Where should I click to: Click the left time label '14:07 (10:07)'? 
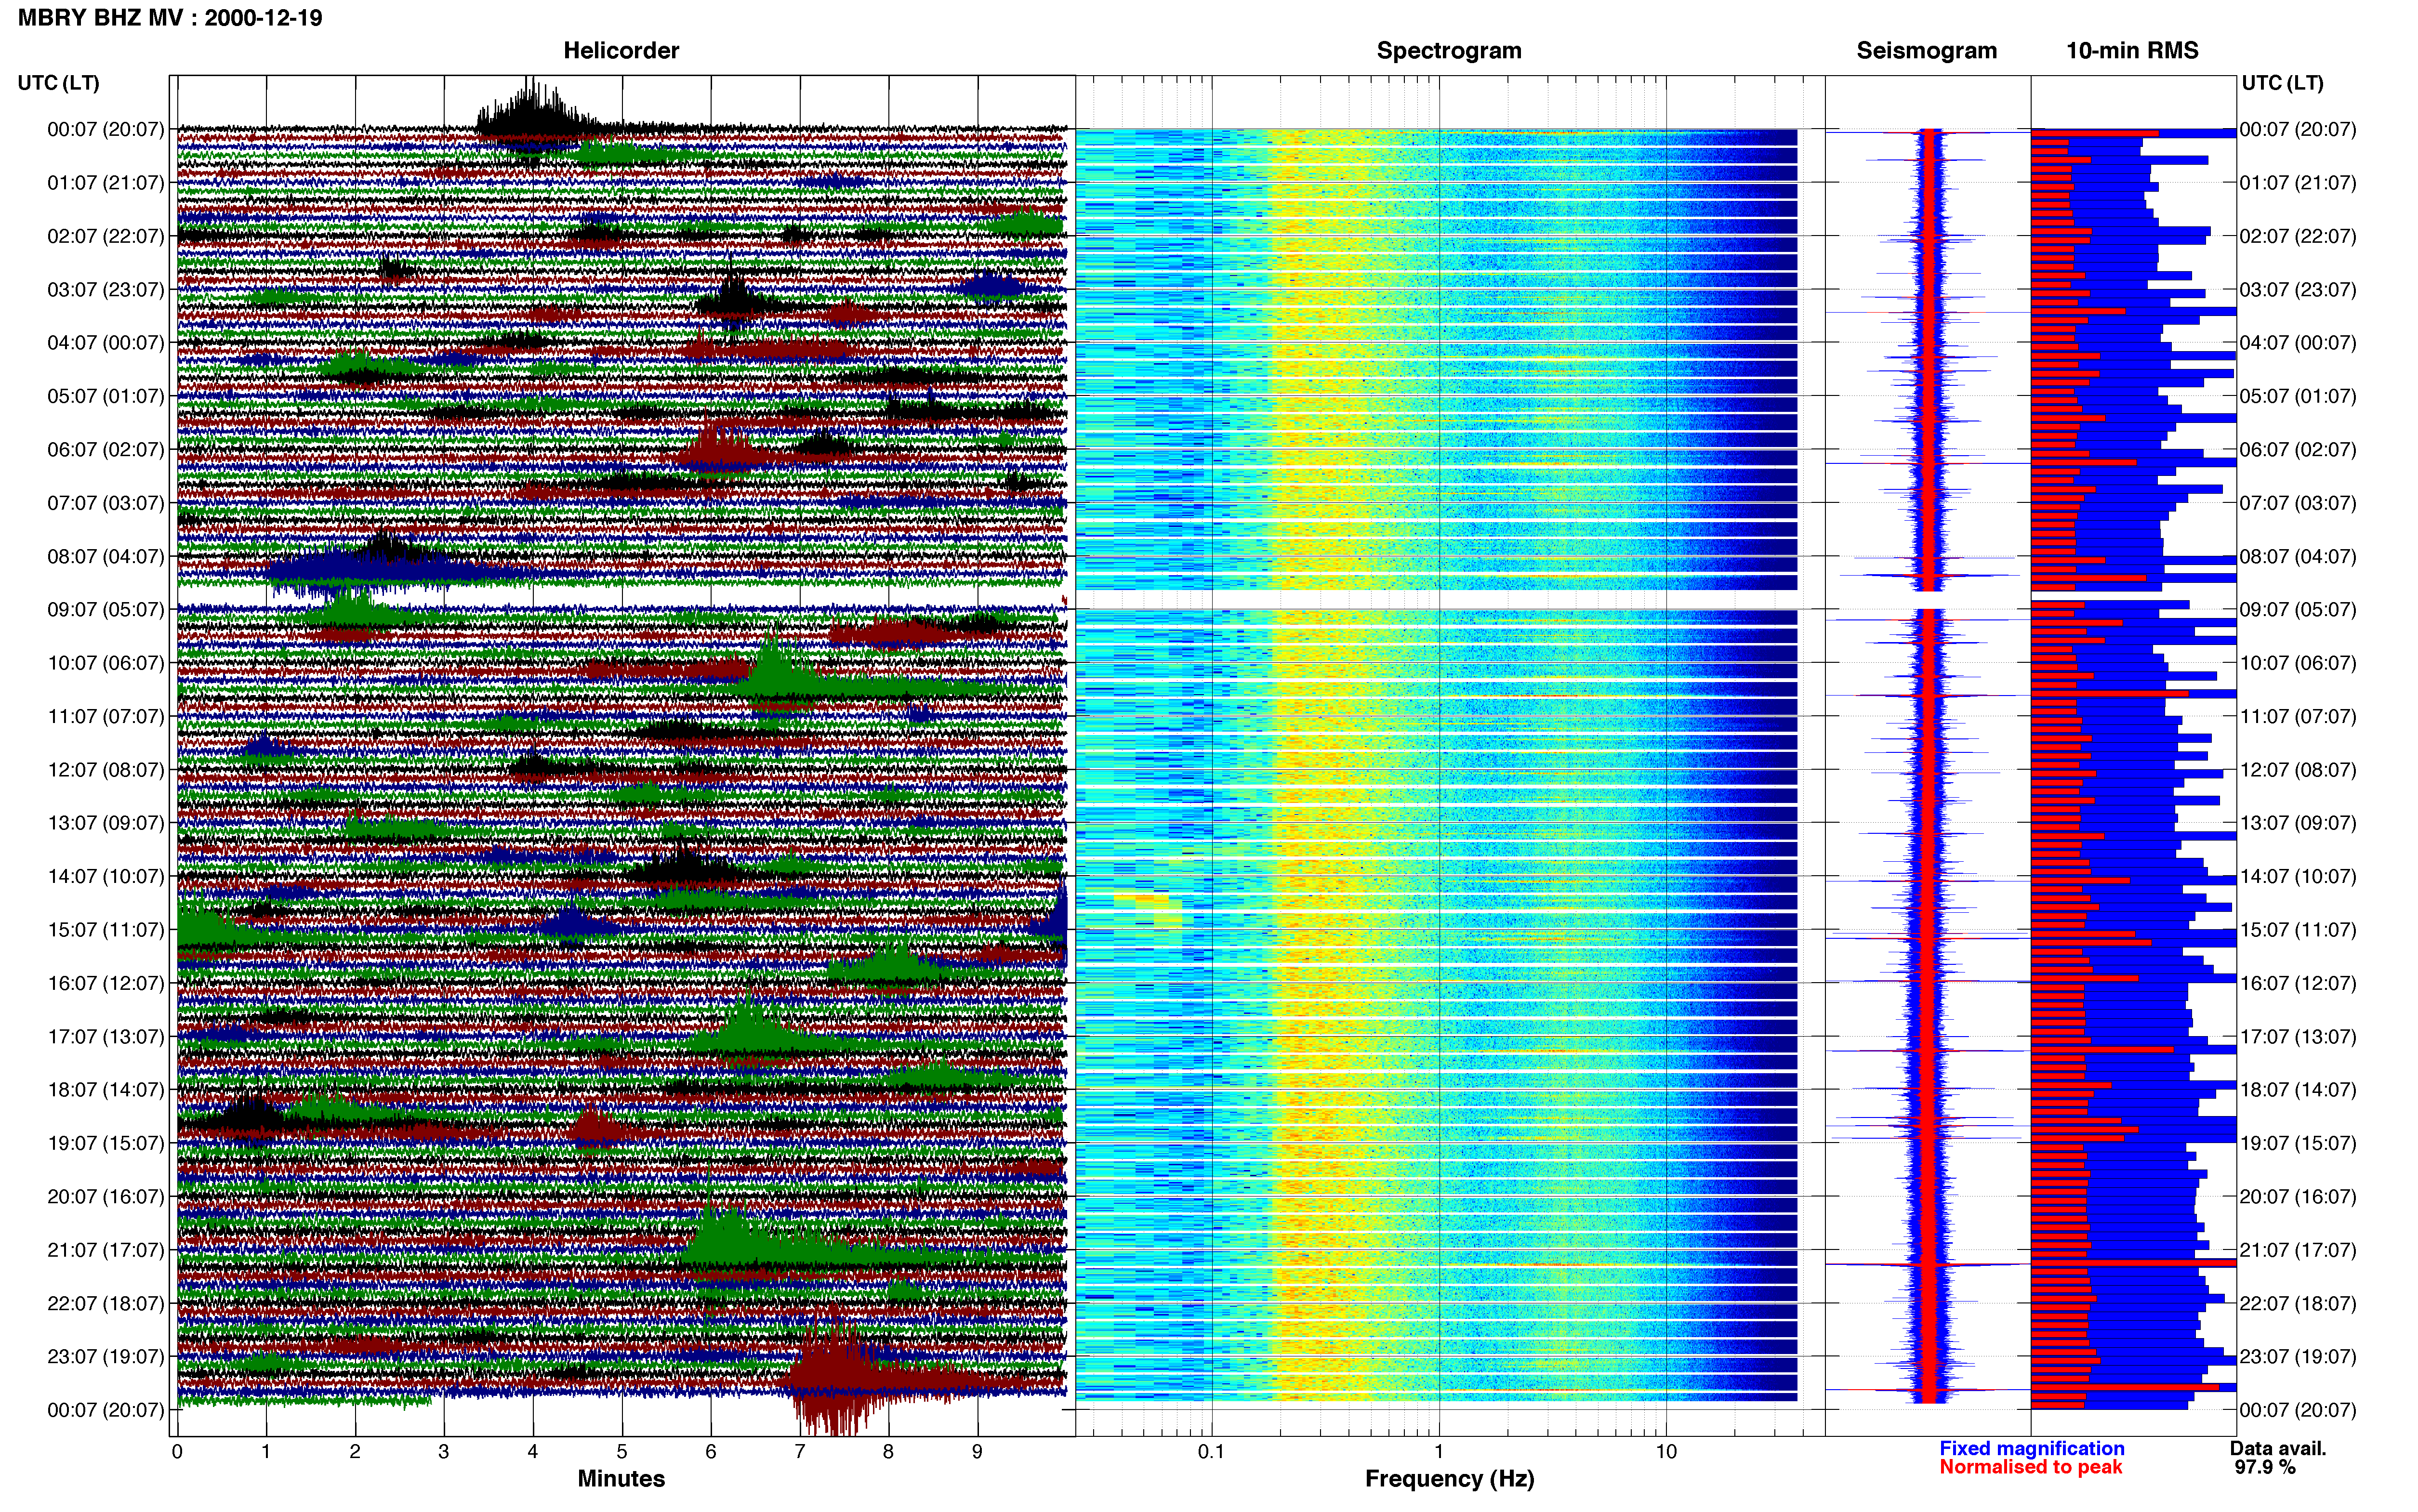pyautogui.click(x=105, y=876)
